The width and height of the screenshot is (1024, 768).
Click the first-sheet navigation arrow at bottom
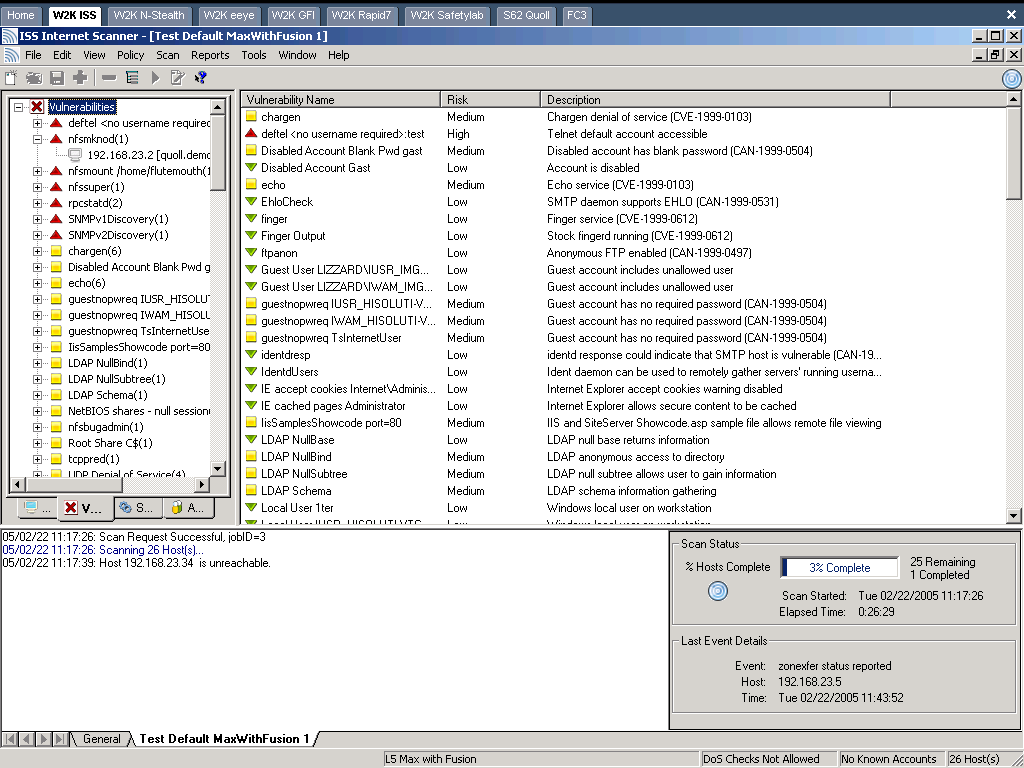point(10,739)
